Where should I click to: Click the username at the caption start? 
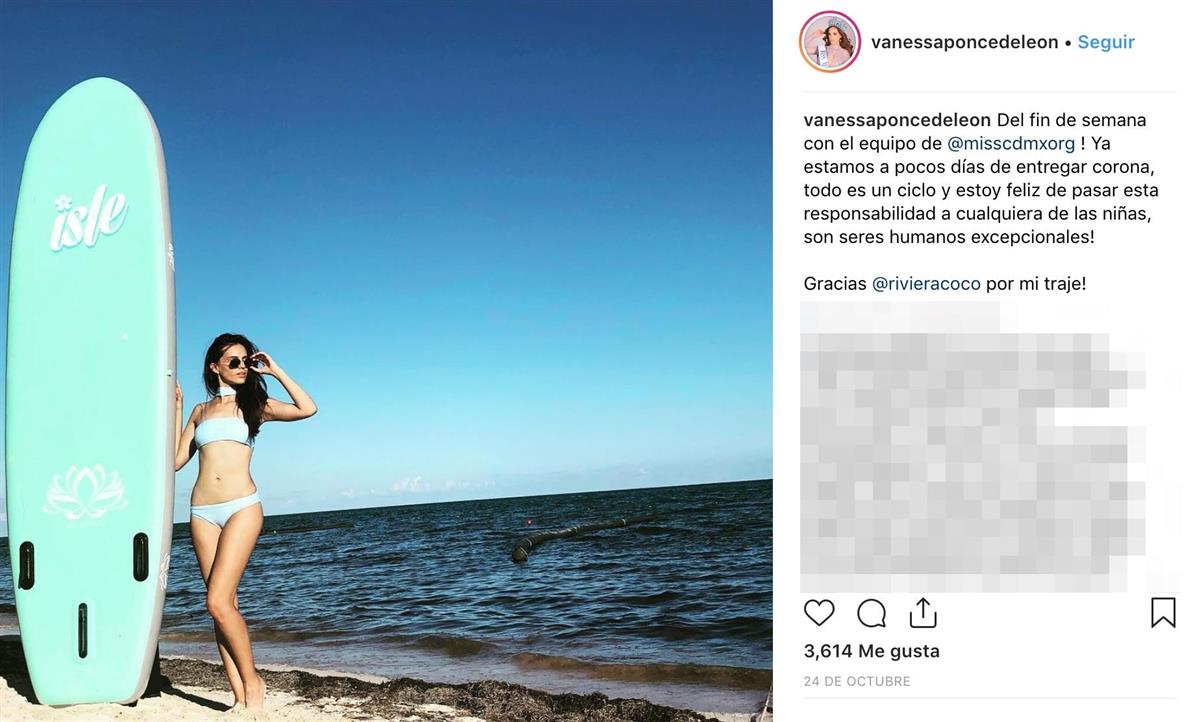[897, 120]
